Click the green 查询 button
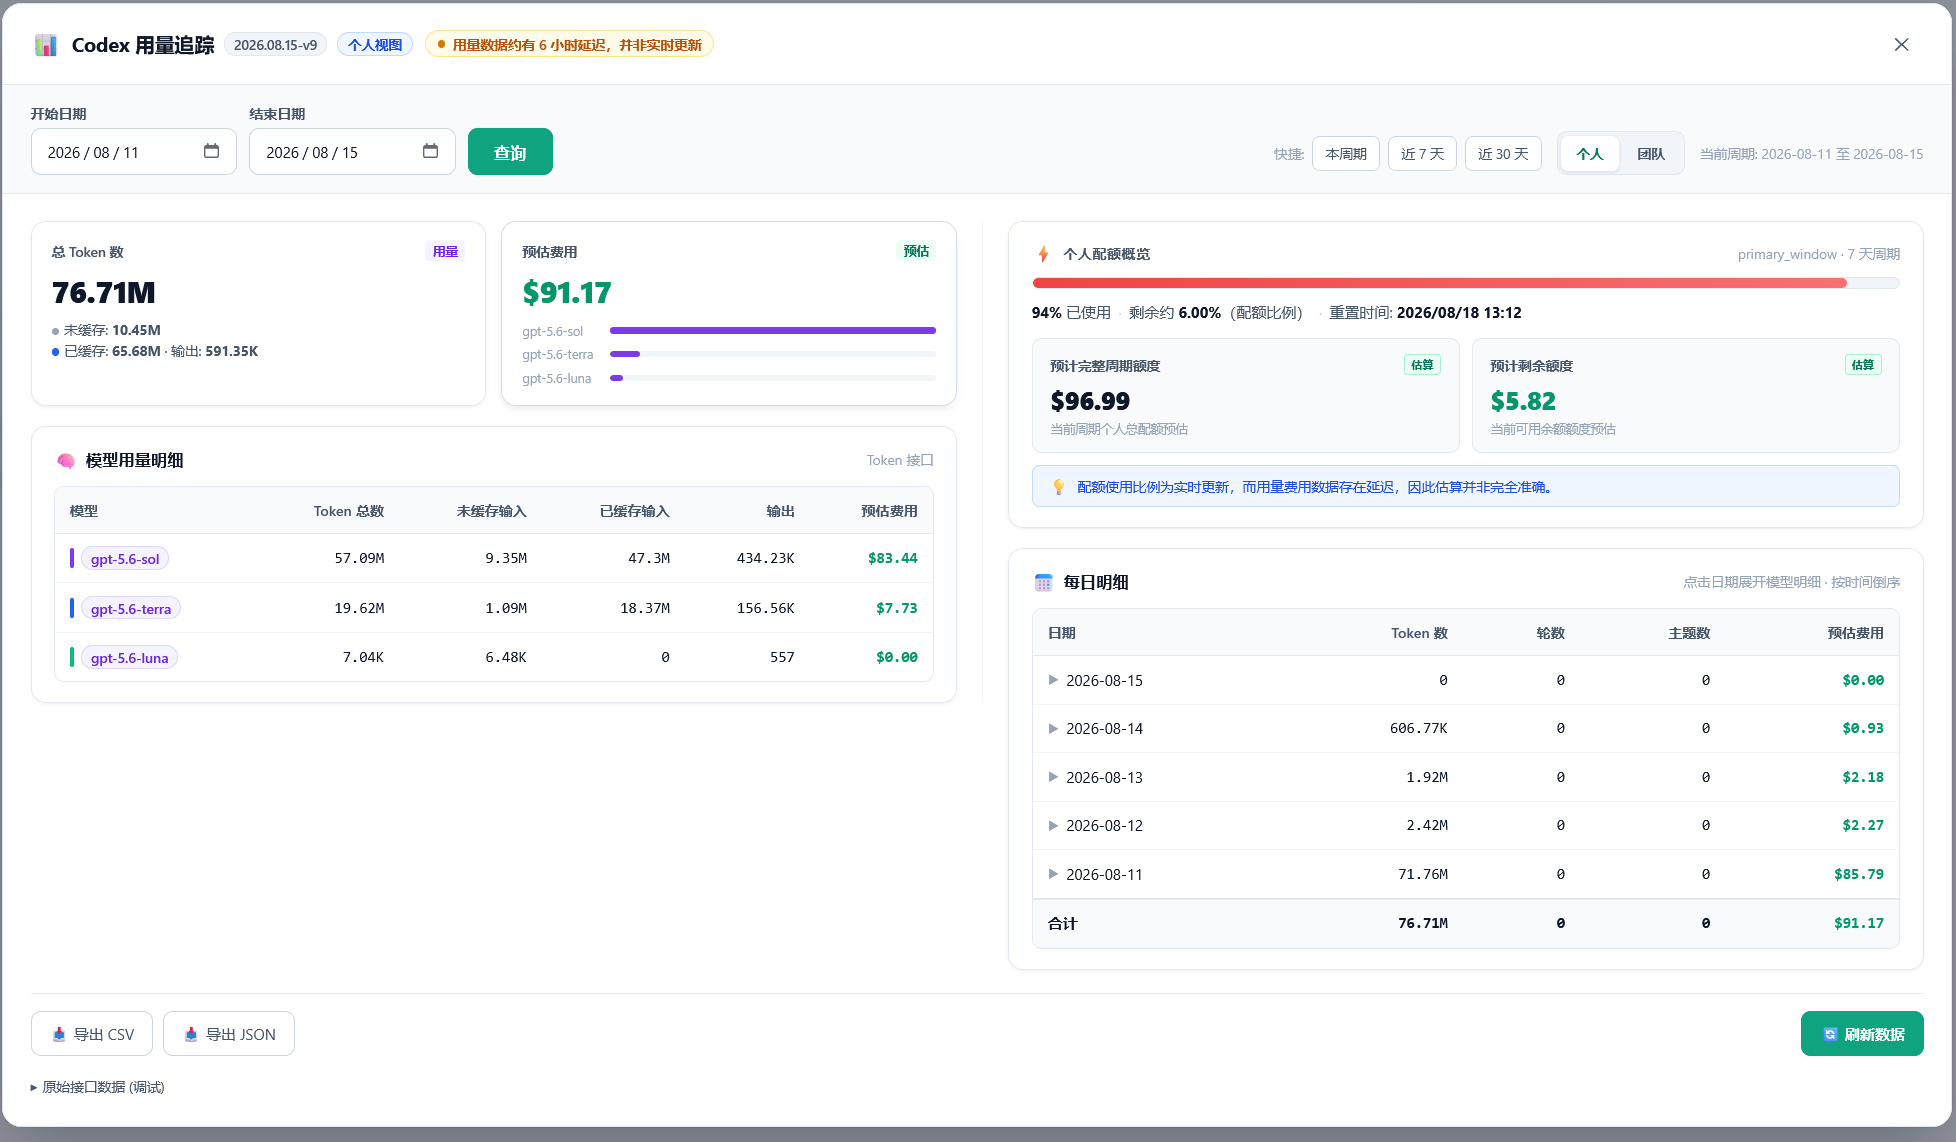 tap(510, 152)
